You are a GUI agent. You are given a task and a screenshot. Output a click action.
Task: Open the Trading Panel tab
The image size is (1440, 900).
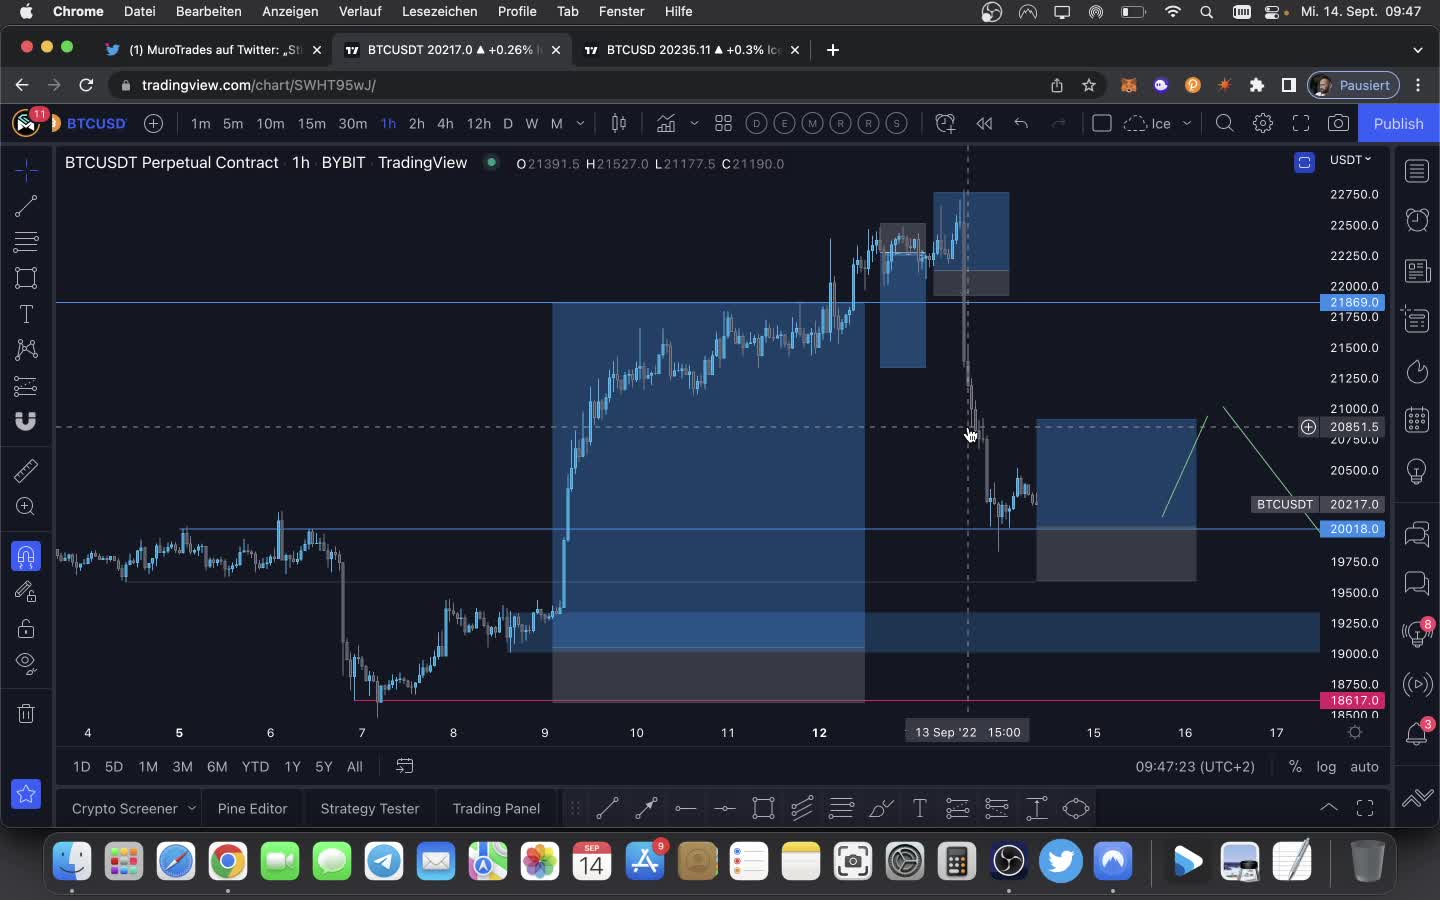(x=496, y=808)
